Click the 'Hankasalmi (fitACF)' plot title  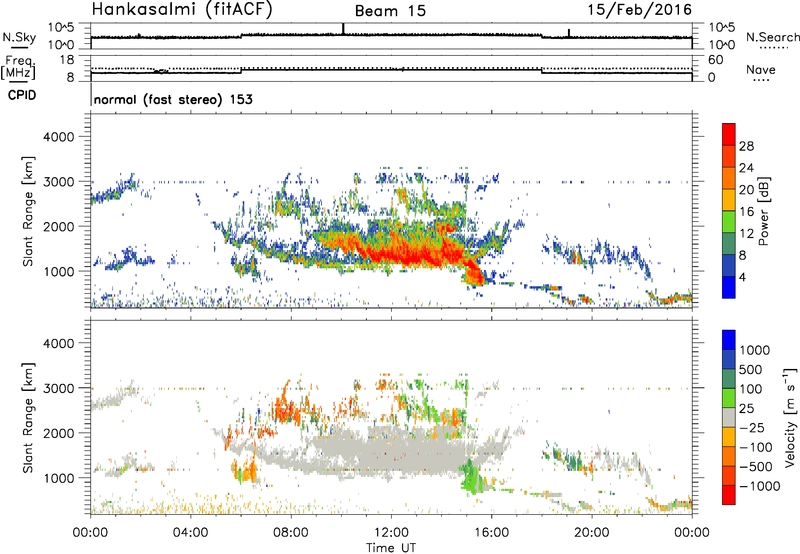(x=182, y=9)
